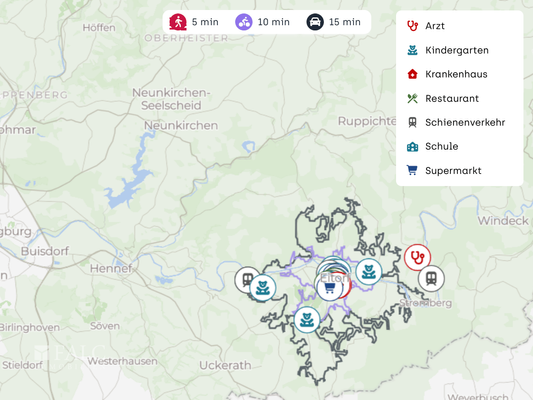Viewport: 533px width, 400px height.
Task: Toggle the Arzt legend entry
Action: coord(426,26)
